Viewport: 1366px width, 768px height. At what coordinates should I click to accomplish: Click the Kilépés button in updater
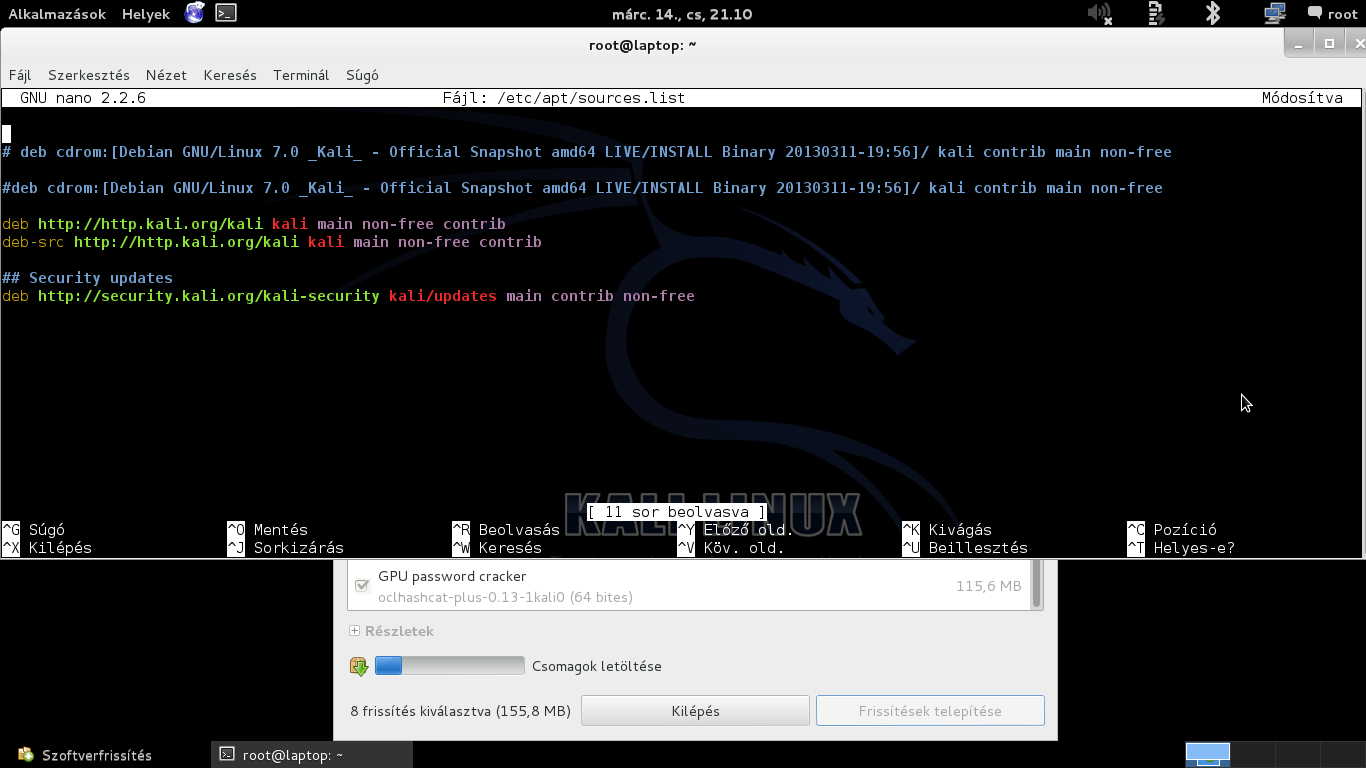point(695,711)
